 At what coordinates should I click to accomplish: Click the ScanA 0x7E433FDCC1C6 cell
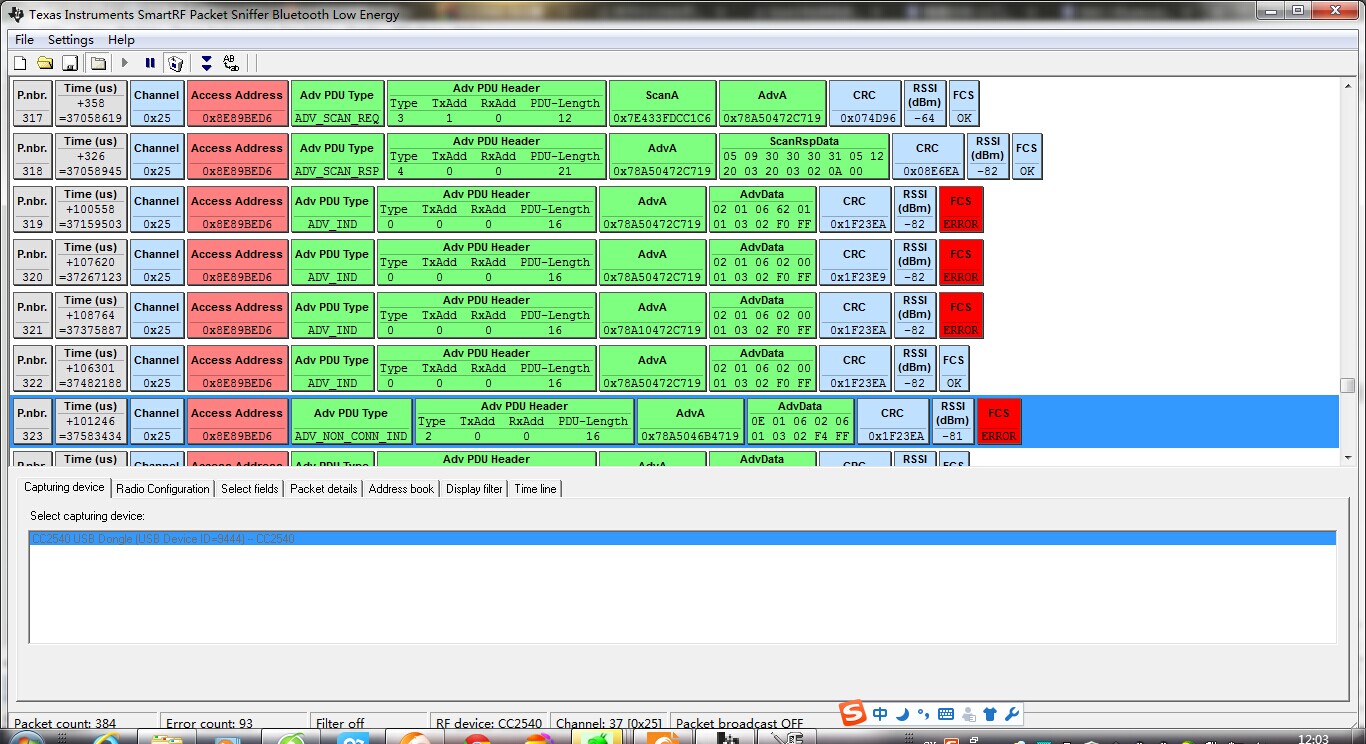(662, 103)
